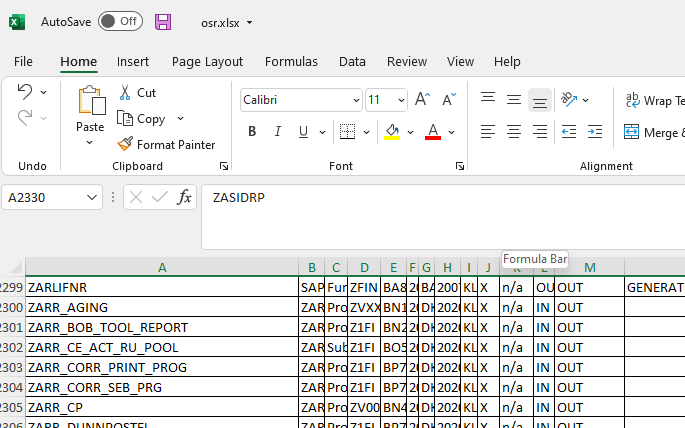Expand the Undo history dropdown
The width and height of the screenshot is (685, 428).
click(x=43, y=92)
